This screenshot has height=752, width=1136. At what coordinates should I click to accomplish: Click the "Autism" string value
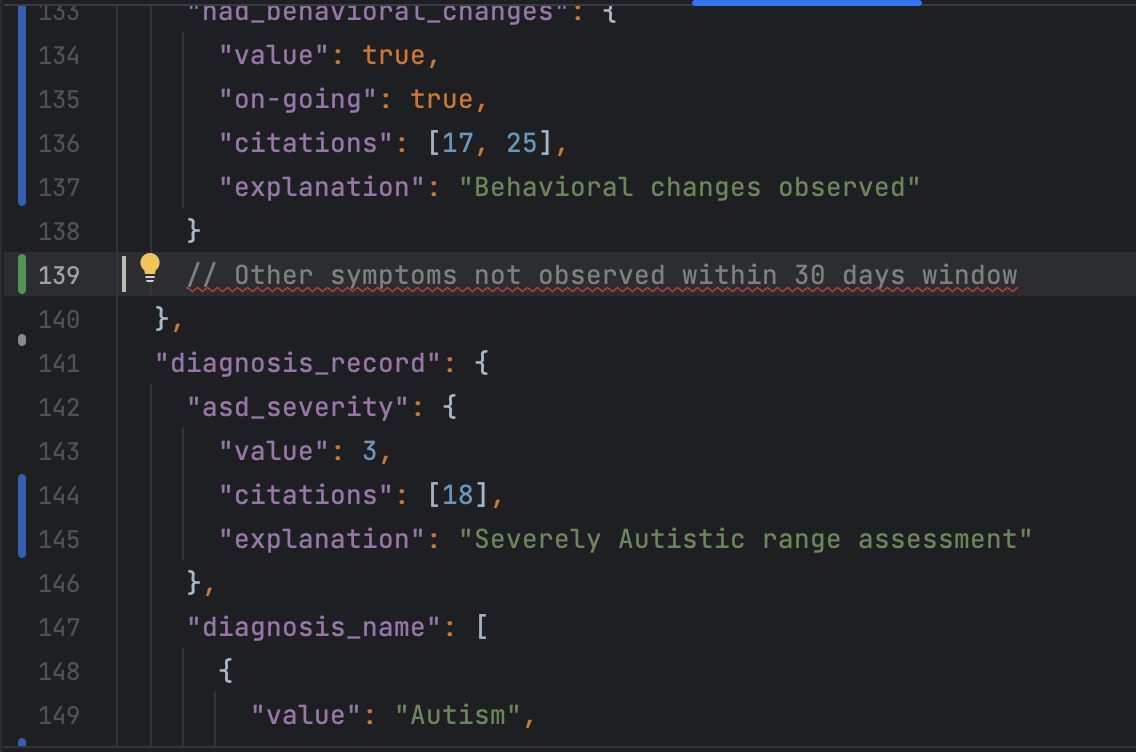tap(458, 715)
